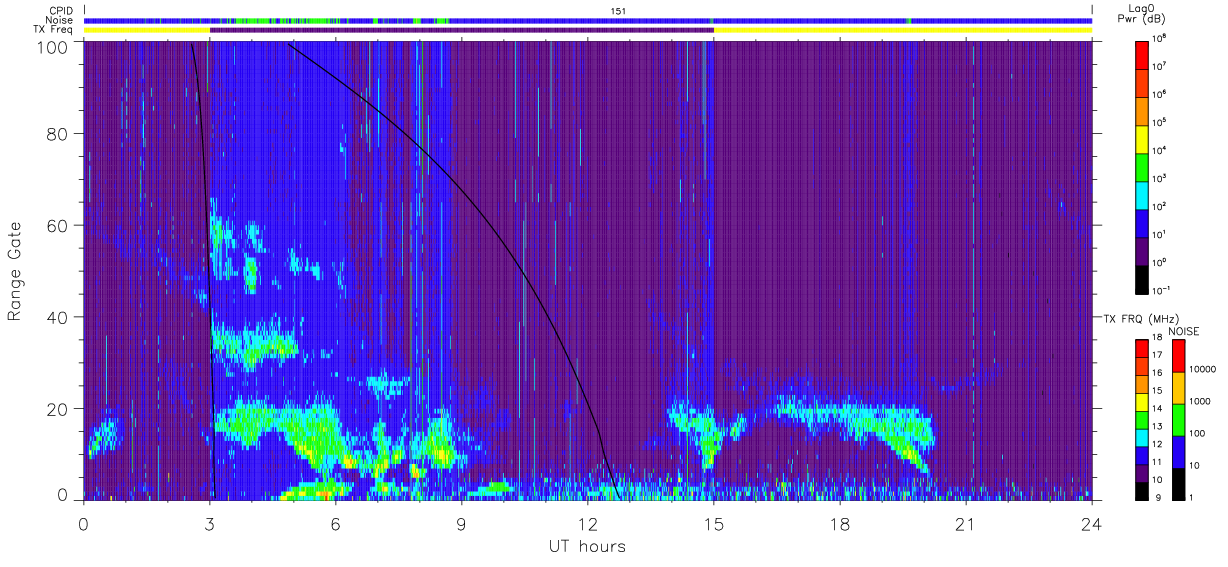This screenshot has height=567, width=1228.
Task: Pick the red segment of the TX FRQ colorbar
Action: 1142,347
